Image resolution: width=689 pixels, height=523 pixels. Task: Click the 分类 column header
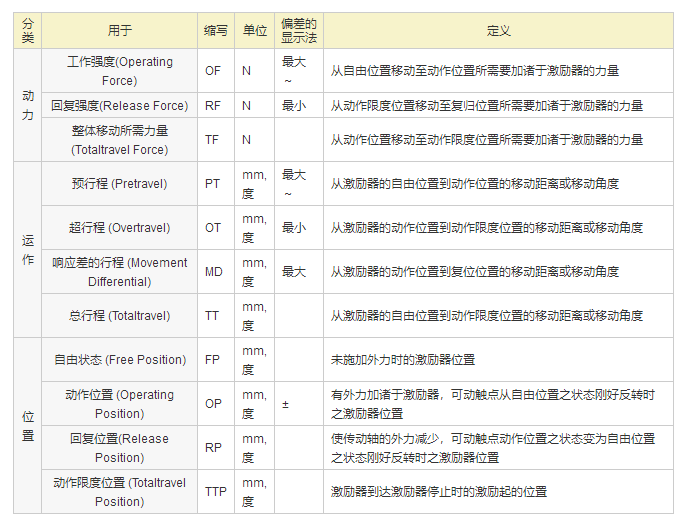point(28,31)
